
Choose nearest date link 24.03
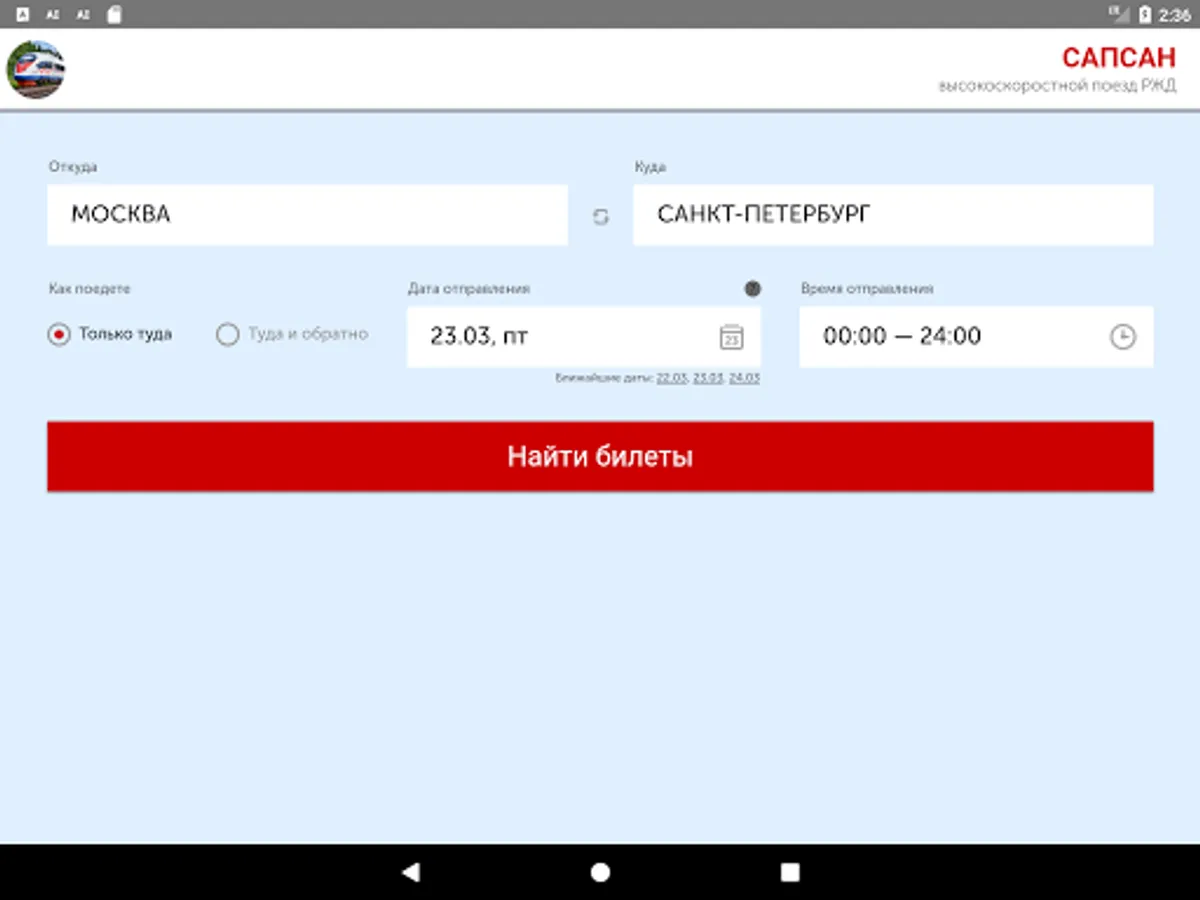coord(745,378)
